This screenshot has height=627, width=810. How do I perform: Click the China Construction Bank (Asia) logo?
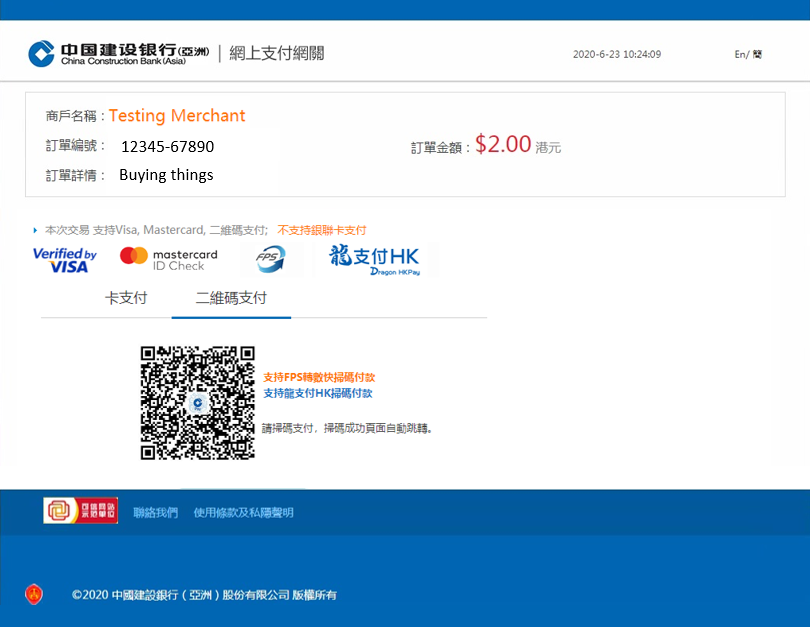point(119,54)
